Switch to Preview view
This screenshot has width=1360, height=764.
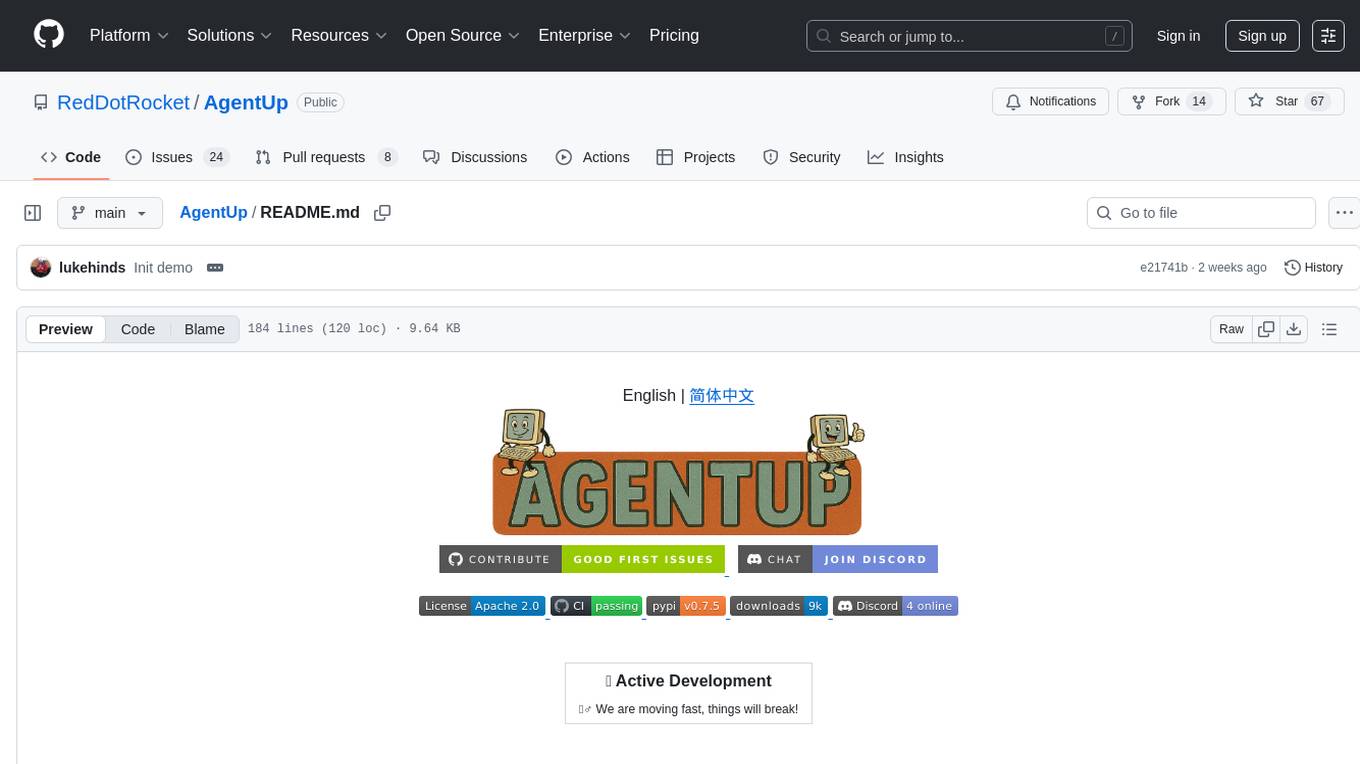[x=66, y=329]
